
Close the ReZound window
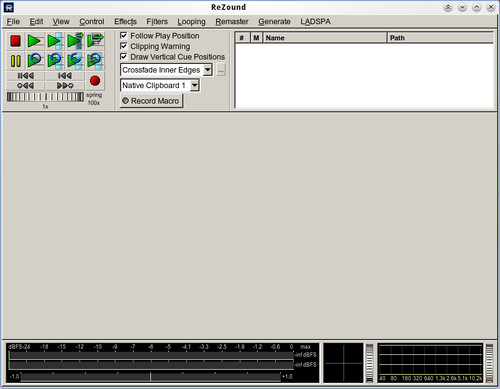(491, 7)
